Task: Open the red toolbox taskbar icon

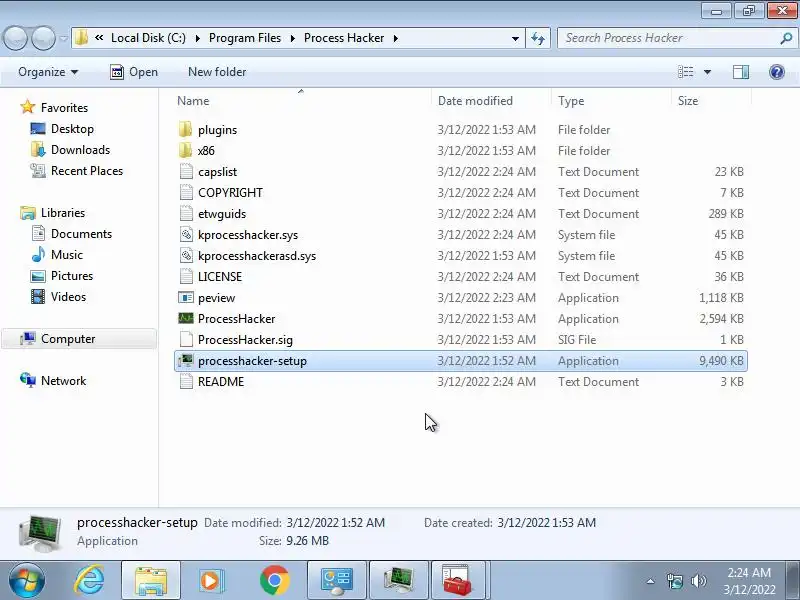Action: [457, 581]
